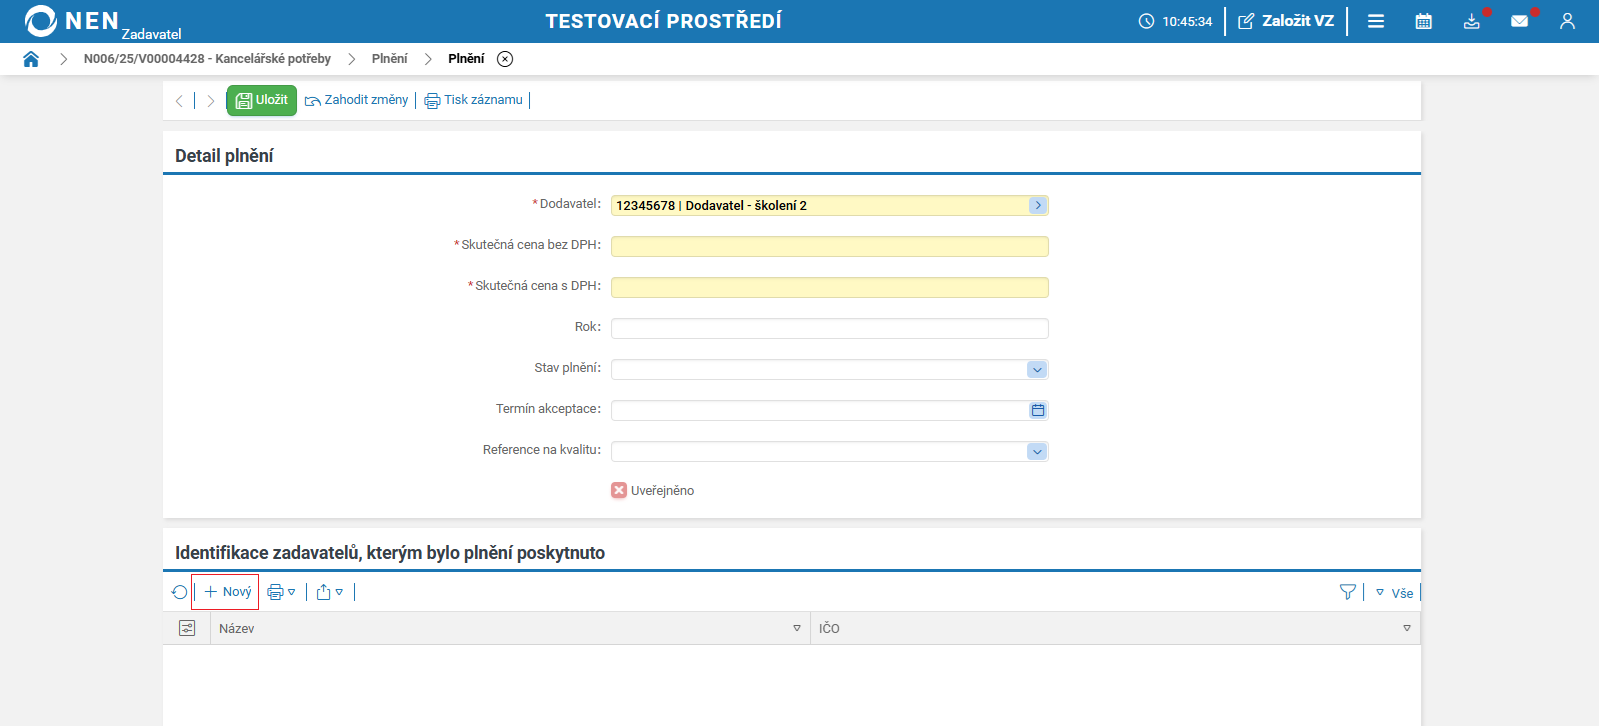Click the Nový button

(226, 592)
